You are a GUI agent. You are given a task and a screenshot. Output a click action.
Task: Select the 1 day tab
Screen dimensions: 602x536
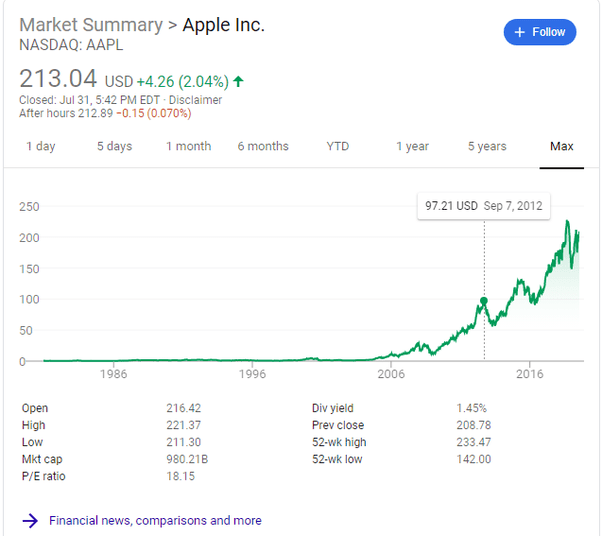(40, 146)
